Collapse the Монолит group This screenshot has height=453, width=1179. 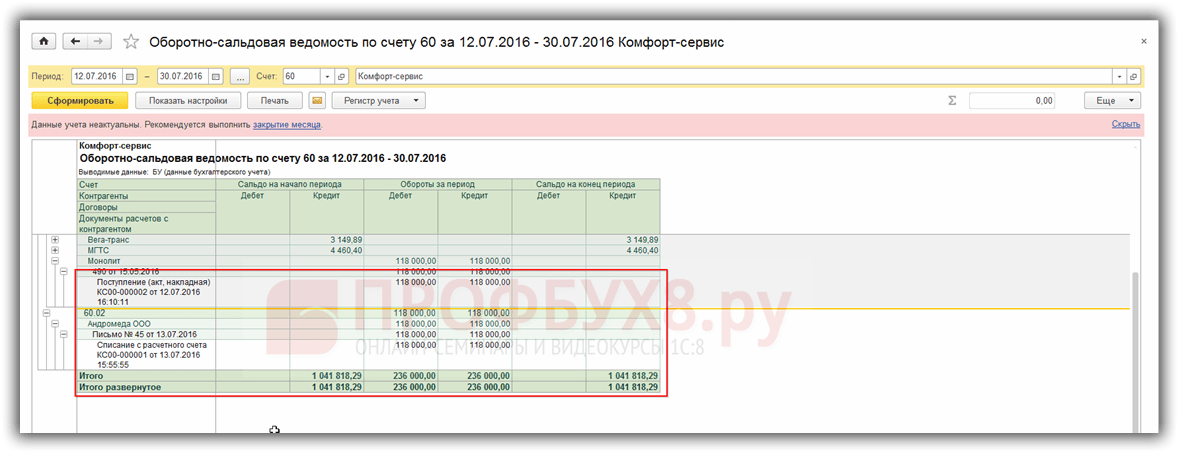(55, 261)
